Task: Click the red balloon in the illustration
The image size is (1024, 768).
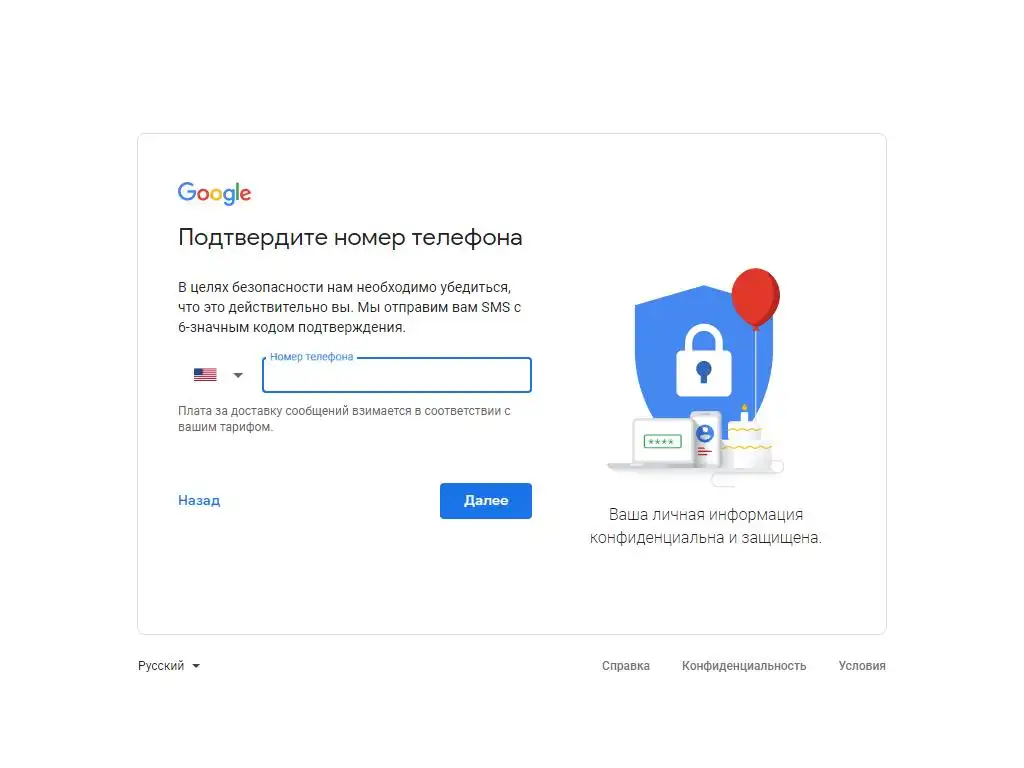Action: [x=756, y=298]
